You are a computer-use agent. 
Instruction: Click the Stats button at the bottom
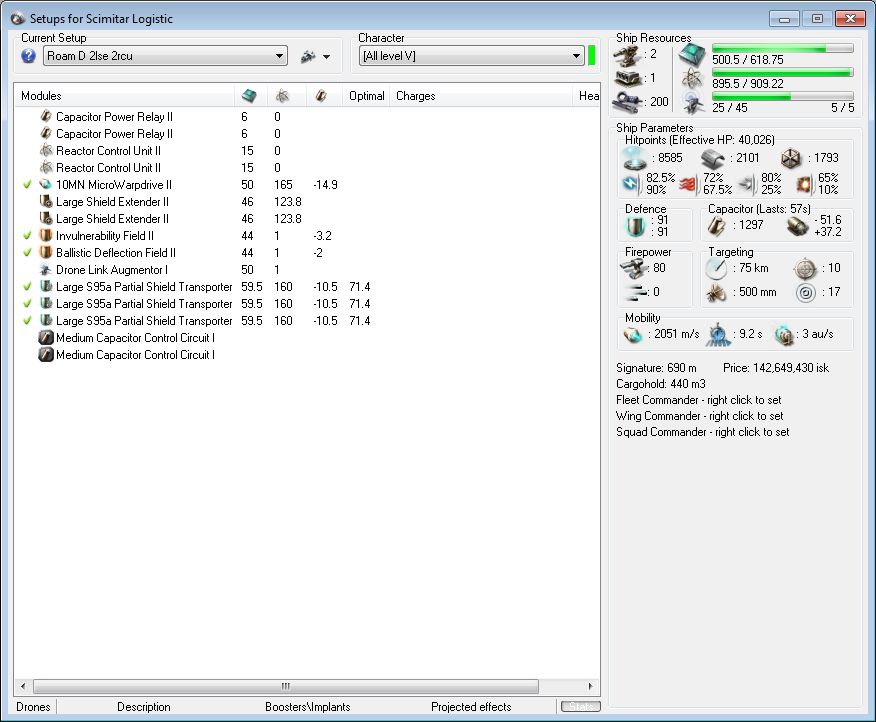(x=581, y=707)
